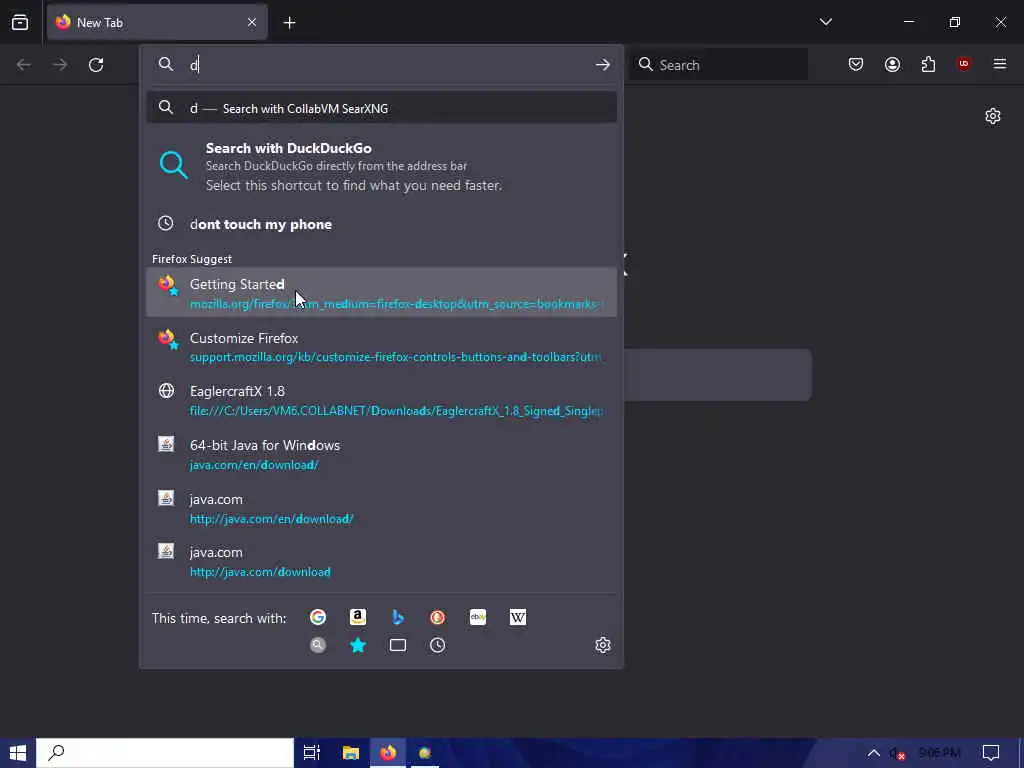Click the Firefox taskbar icon
This screenshot has width=1024, height=768.
tap(388, 753)
